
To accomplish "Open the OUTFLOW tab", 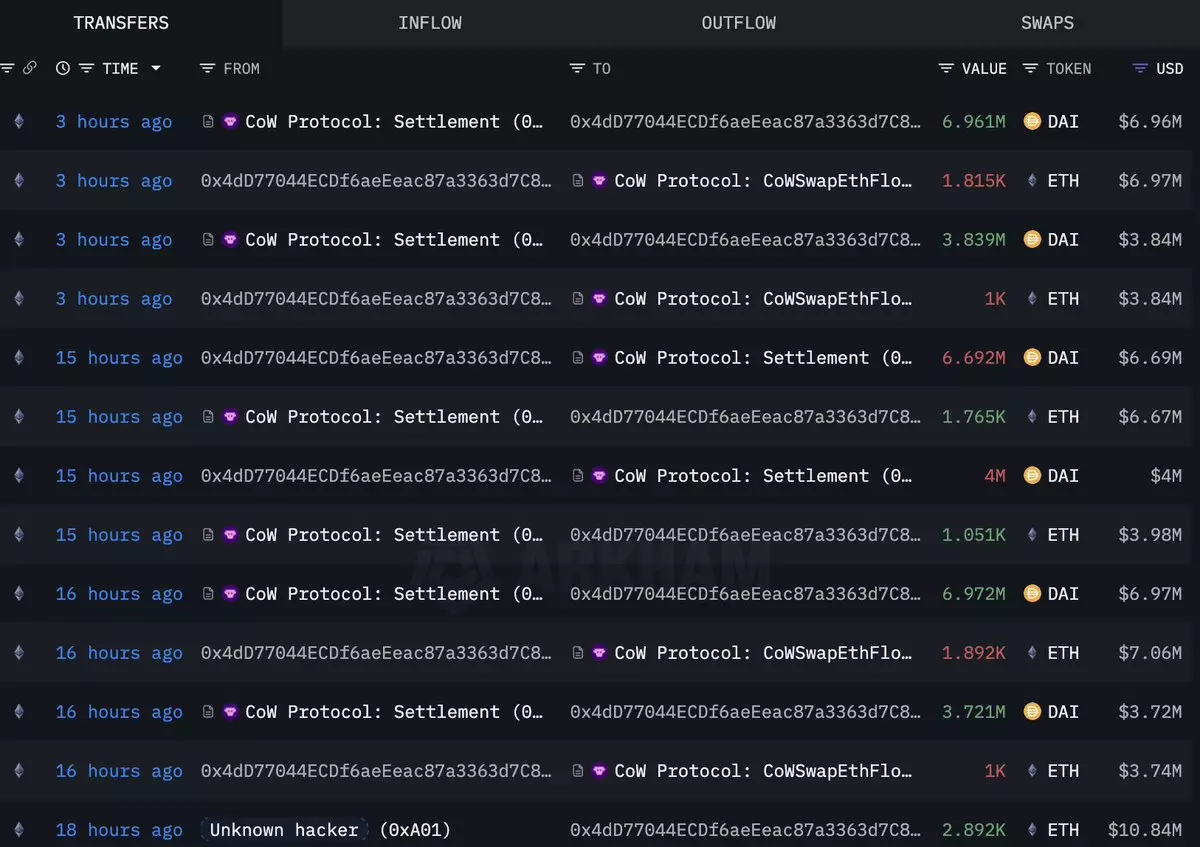I will tap(738, 23).
